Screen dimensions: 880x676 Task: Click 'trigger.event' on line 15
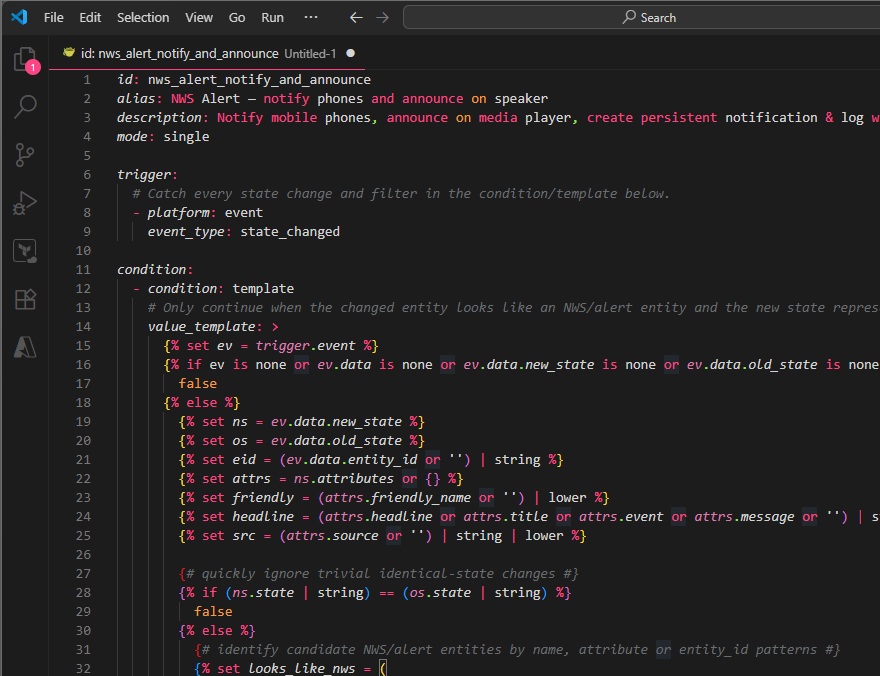pos(305,346)
